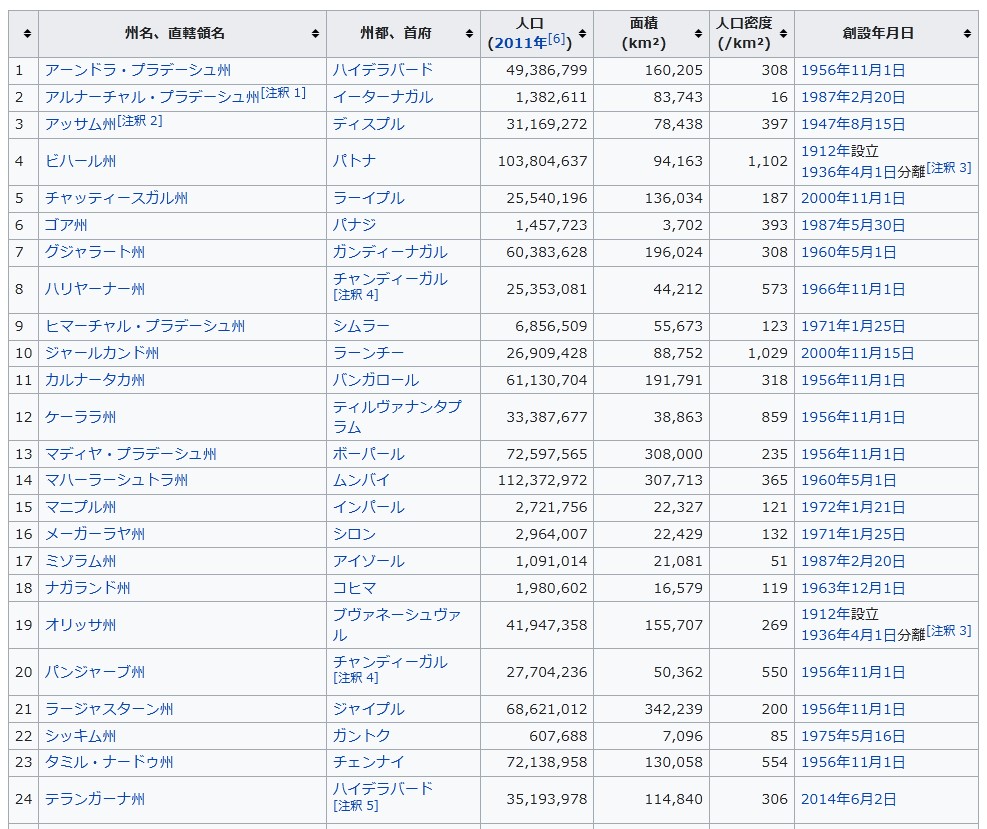Sort by 面積 (km²) column arrows

point(699,34)
